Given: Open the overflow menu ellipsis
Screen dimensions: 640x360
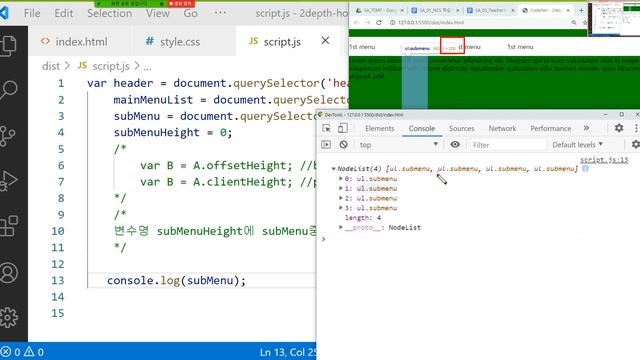Looking at the screenshot, I should (x=220, y=13).
